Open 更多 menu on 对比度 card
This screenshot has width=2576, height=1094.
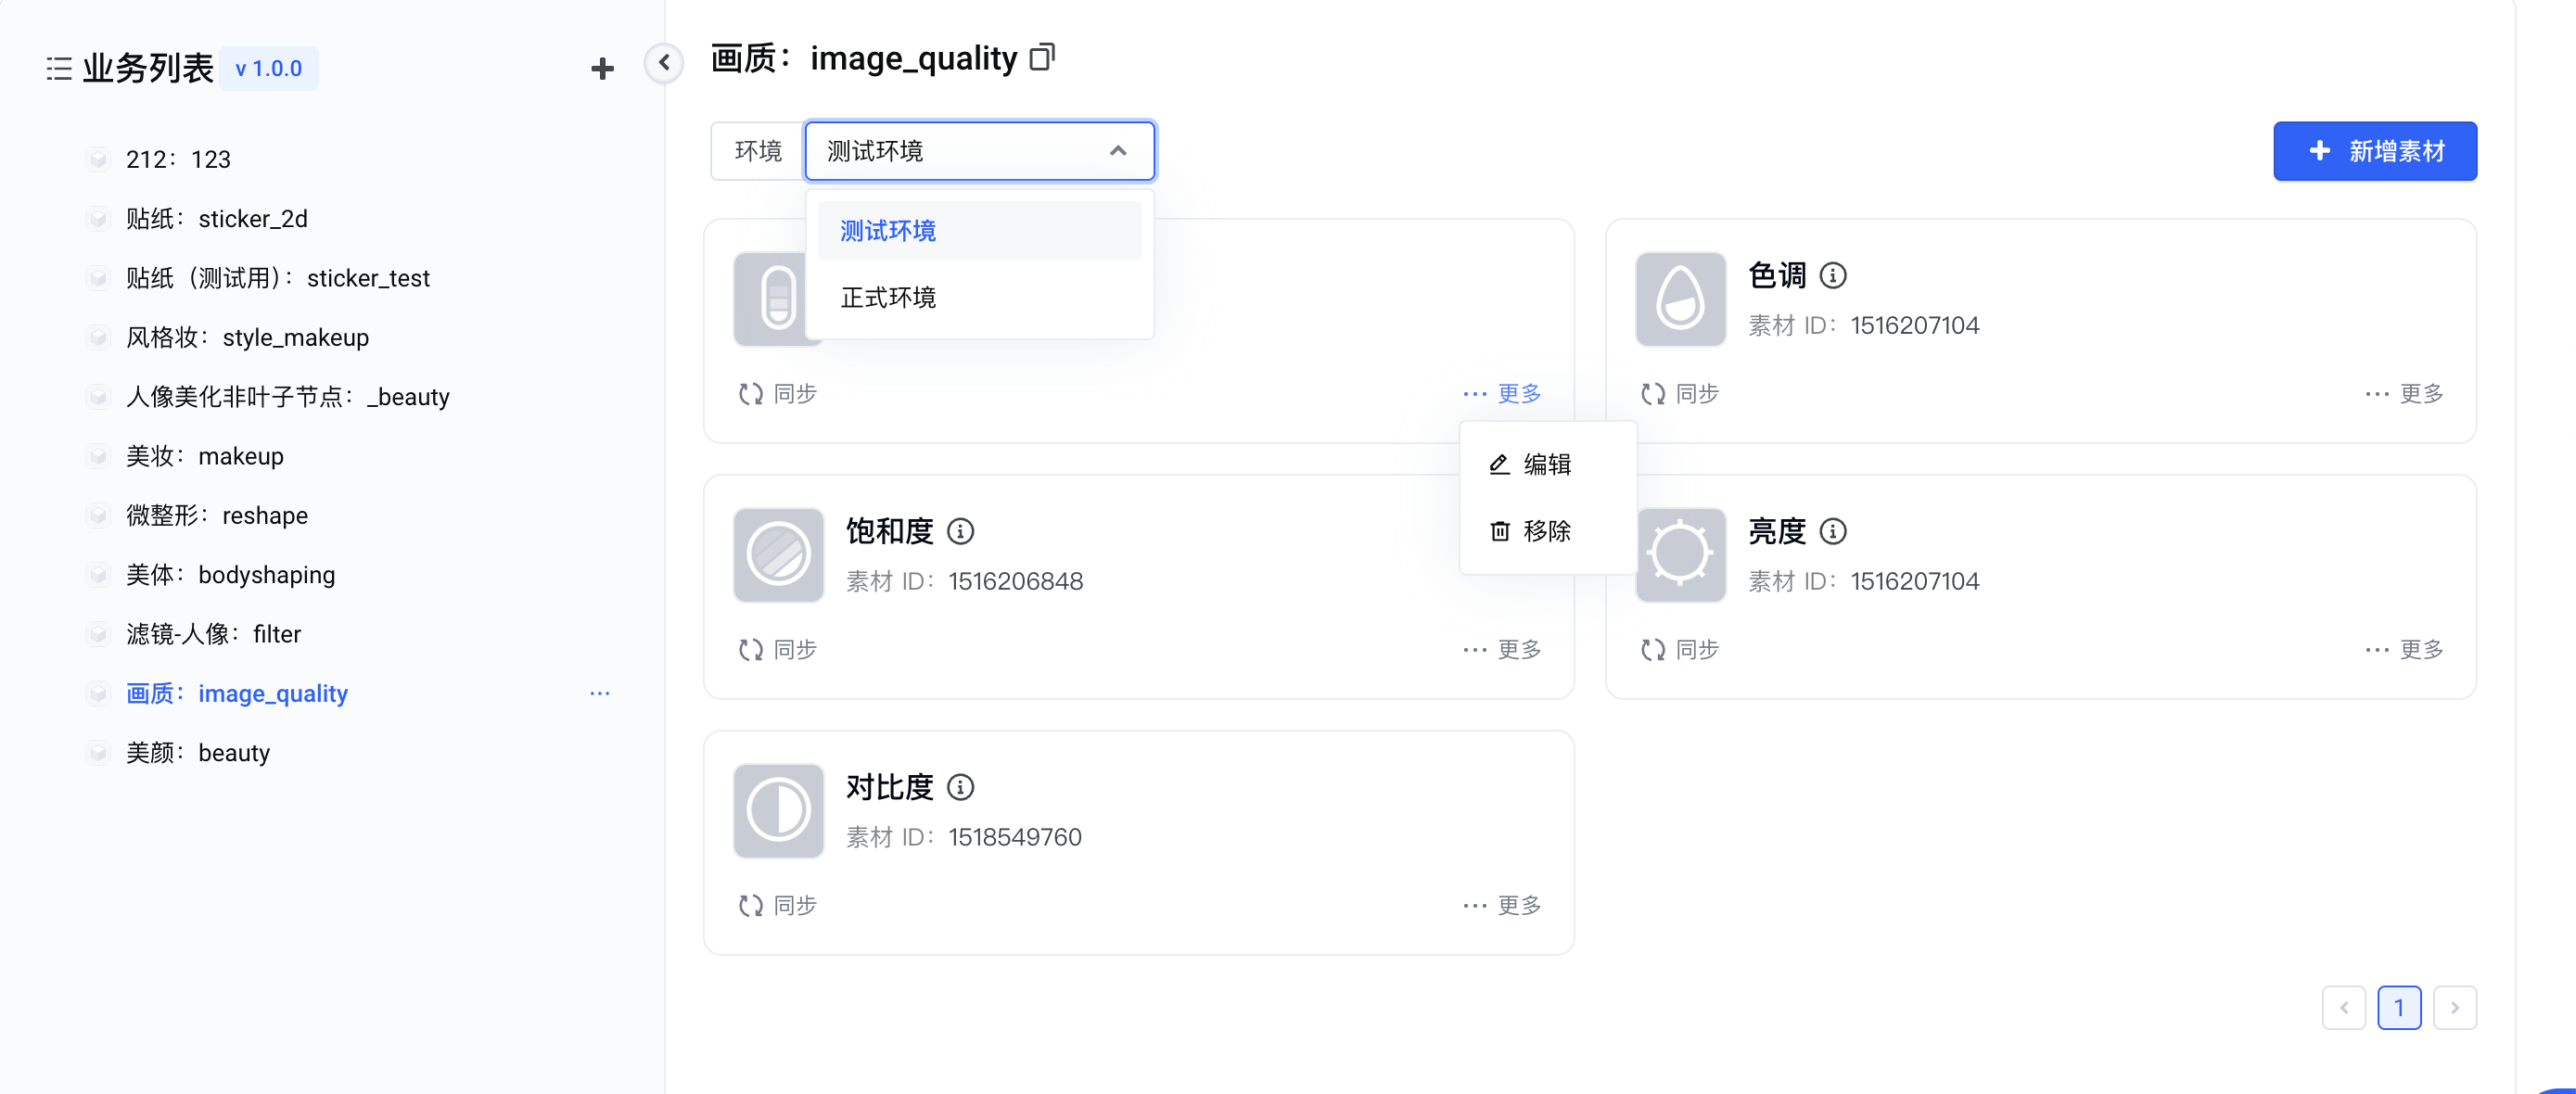click(1502, 905)
